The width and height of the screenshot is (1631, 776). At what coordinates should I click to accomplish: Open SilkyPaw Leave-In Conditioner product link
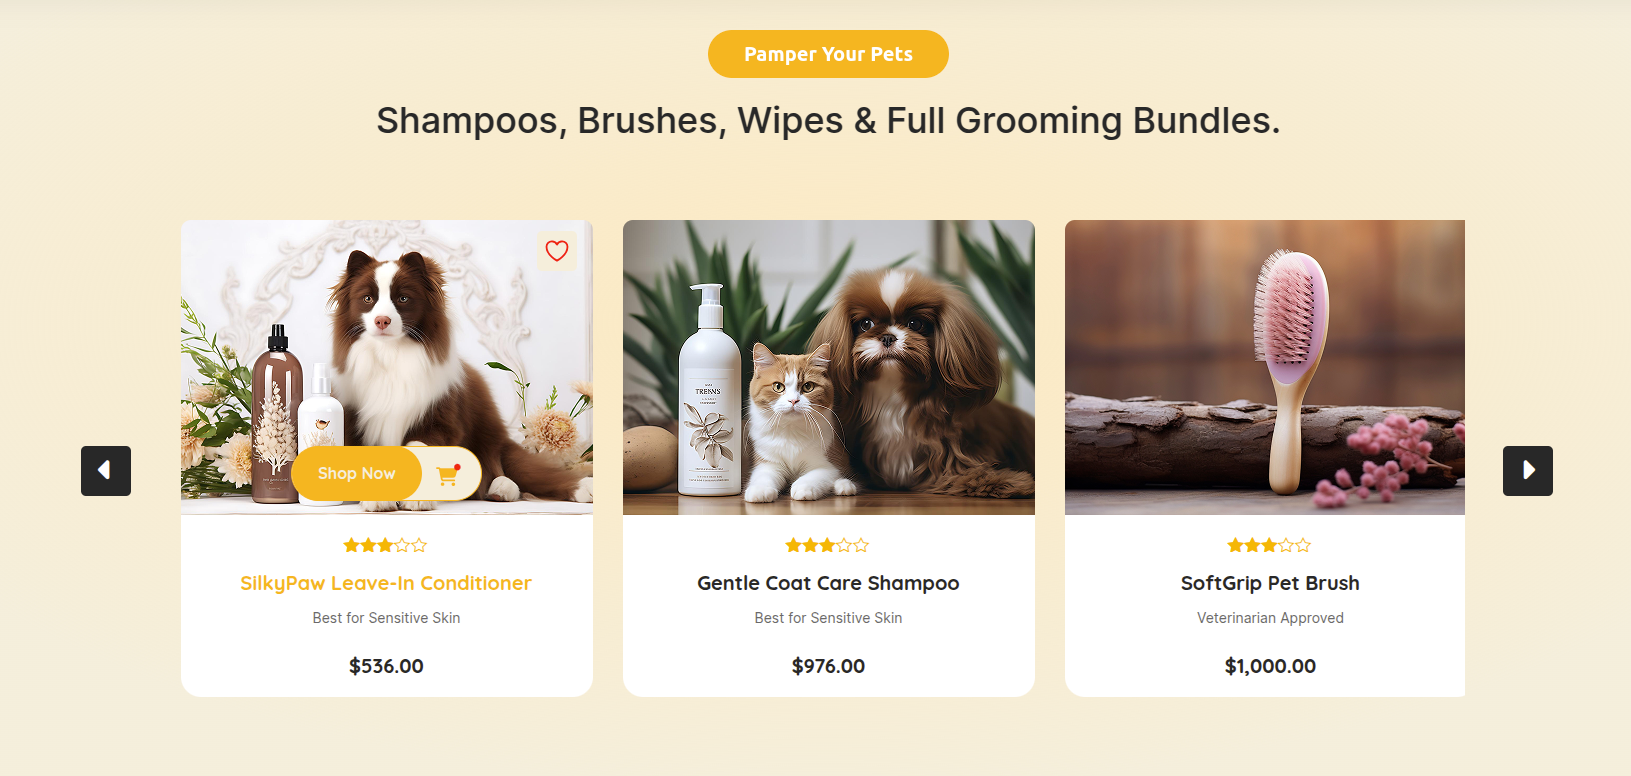tap(386, 583)
